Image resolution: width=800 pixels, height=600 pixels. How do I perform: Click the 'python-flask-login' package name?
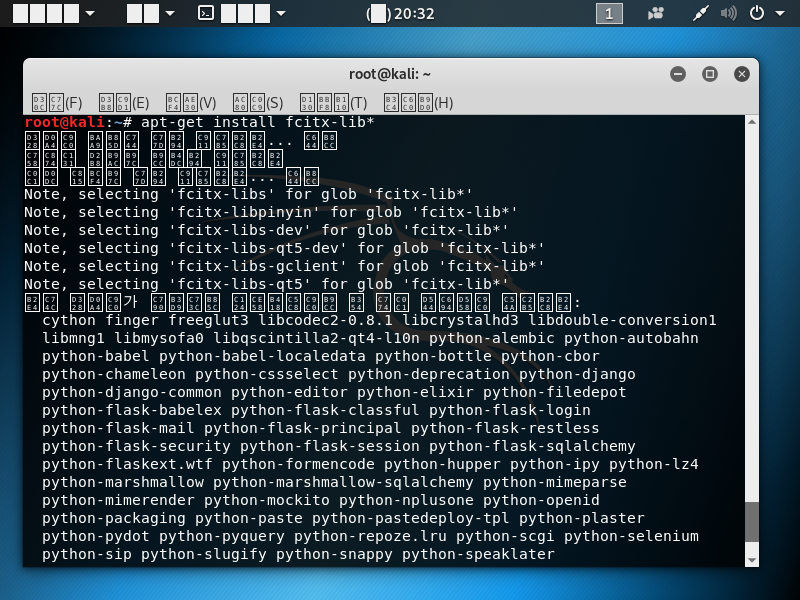510,410
